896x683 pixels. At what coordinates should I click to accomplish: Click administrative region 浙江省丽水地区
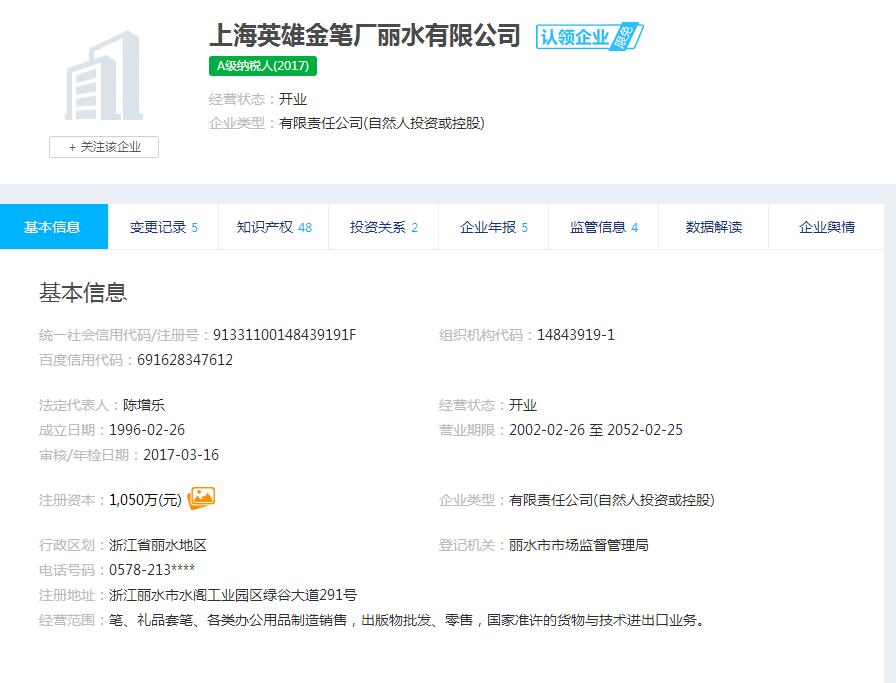point(158,545)
